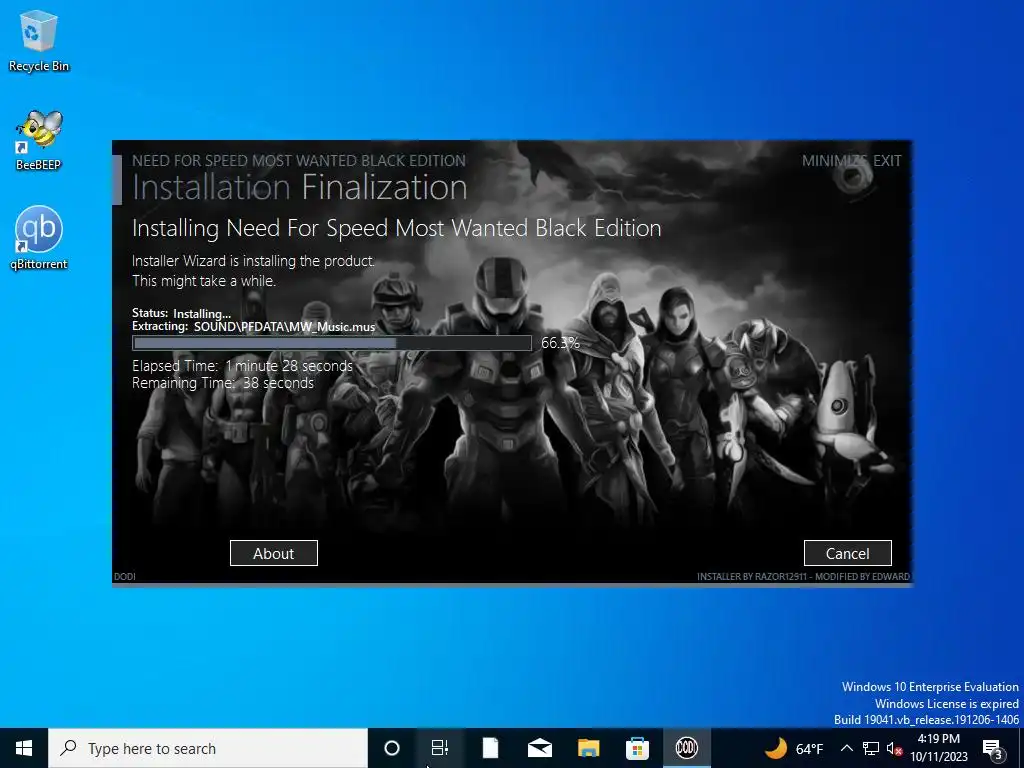This screenshot has width=1024, height=768.
Task: Focus the taskbar search box
Action: click(x=208, y=748)
